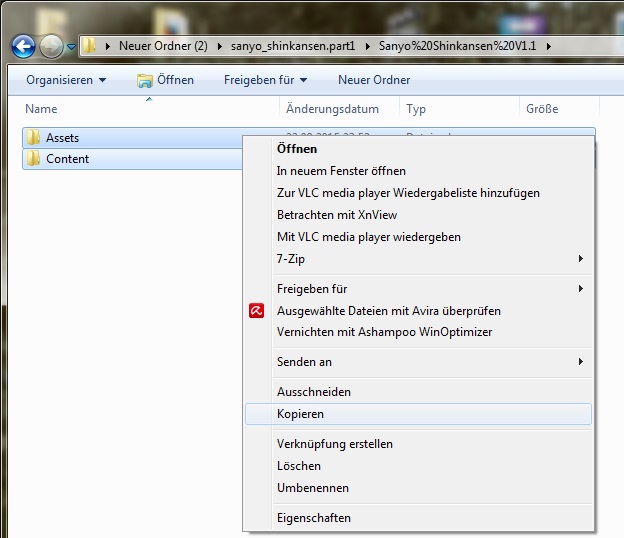Add to VLC media player Wiedergabeliste
This screenshot has height=538, width=624.
pyautogui.click(x=418, y=193)
